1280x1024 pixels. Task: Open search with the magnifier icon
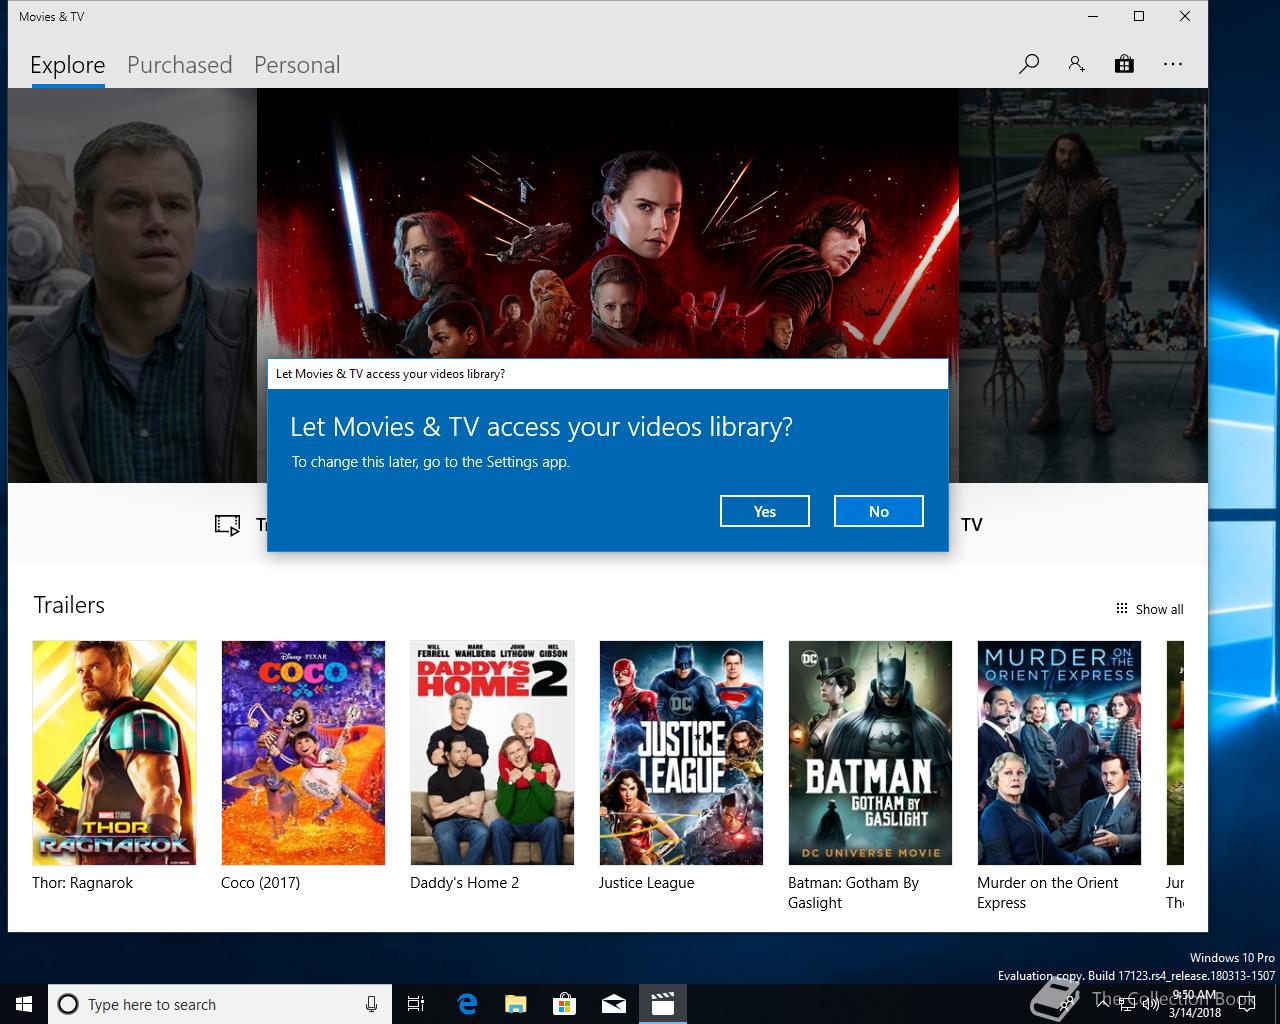tap(1028, 64)
